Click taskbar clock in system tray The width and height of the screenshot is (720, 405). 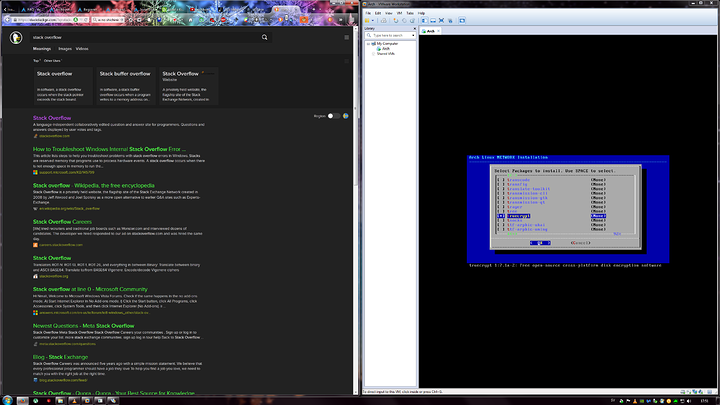point(704,401)
